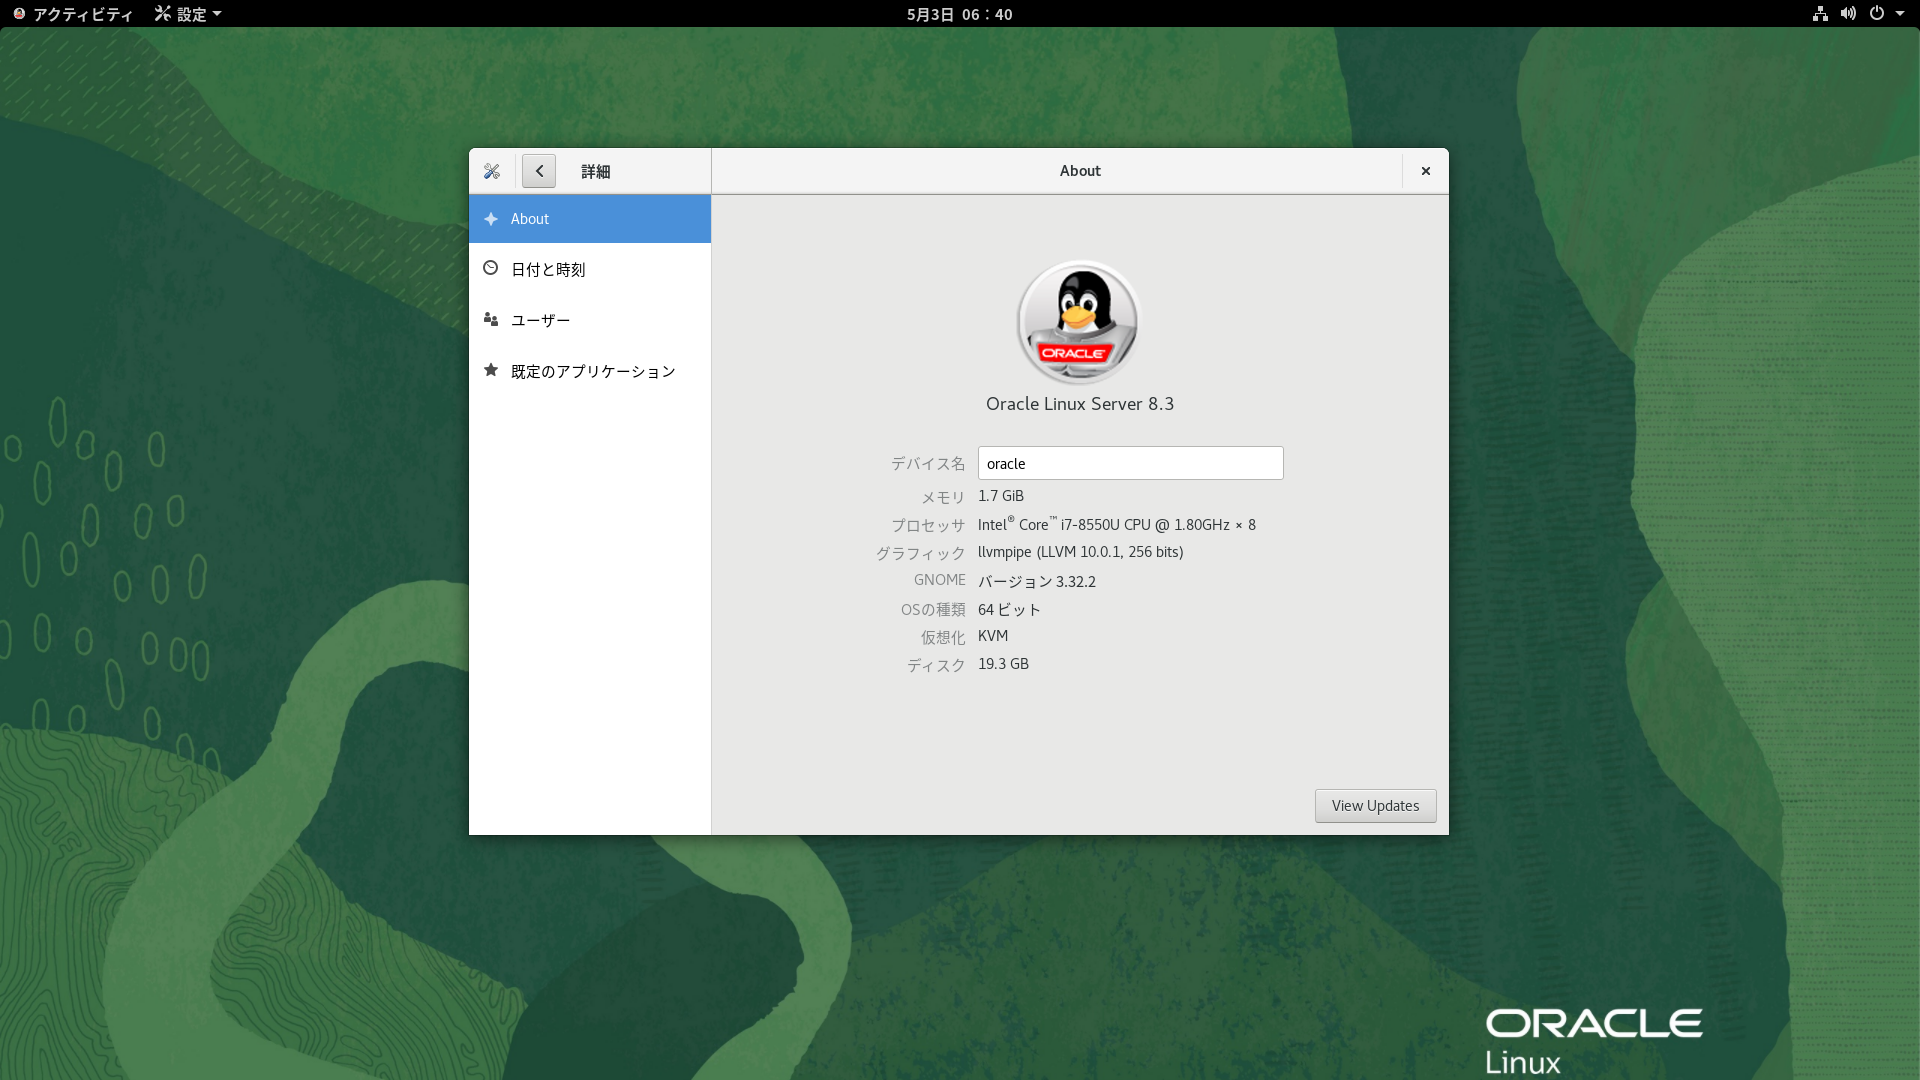Focus the デバイス名 input field
Screen dimensions: 1920x1080
pyautogui.click(x=1130, y=463)
